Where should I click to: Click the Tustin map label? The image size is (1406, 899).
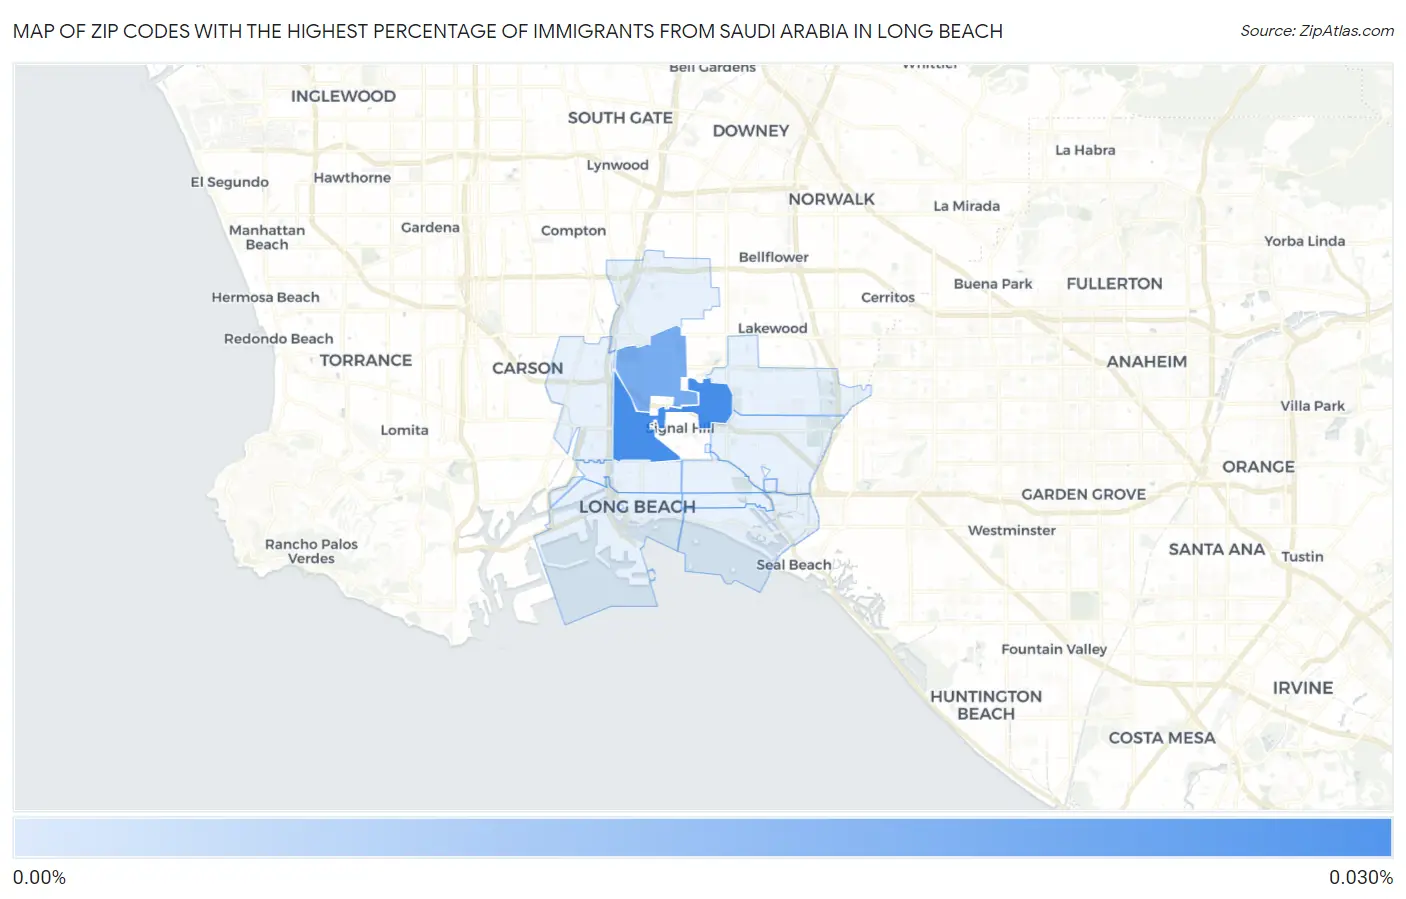click(x=1302, y=556)
